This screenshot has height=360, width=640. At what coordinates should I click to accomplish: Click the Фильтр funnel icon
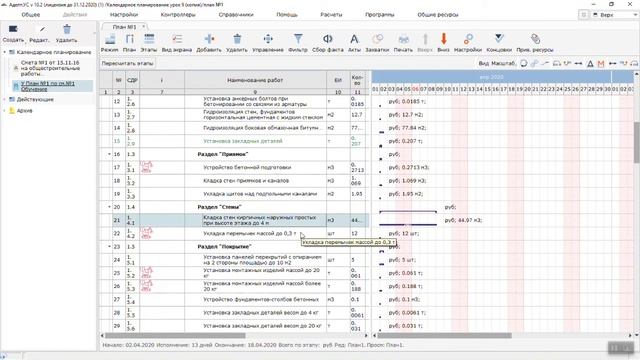pyautogui.click(x=298, y=39)
